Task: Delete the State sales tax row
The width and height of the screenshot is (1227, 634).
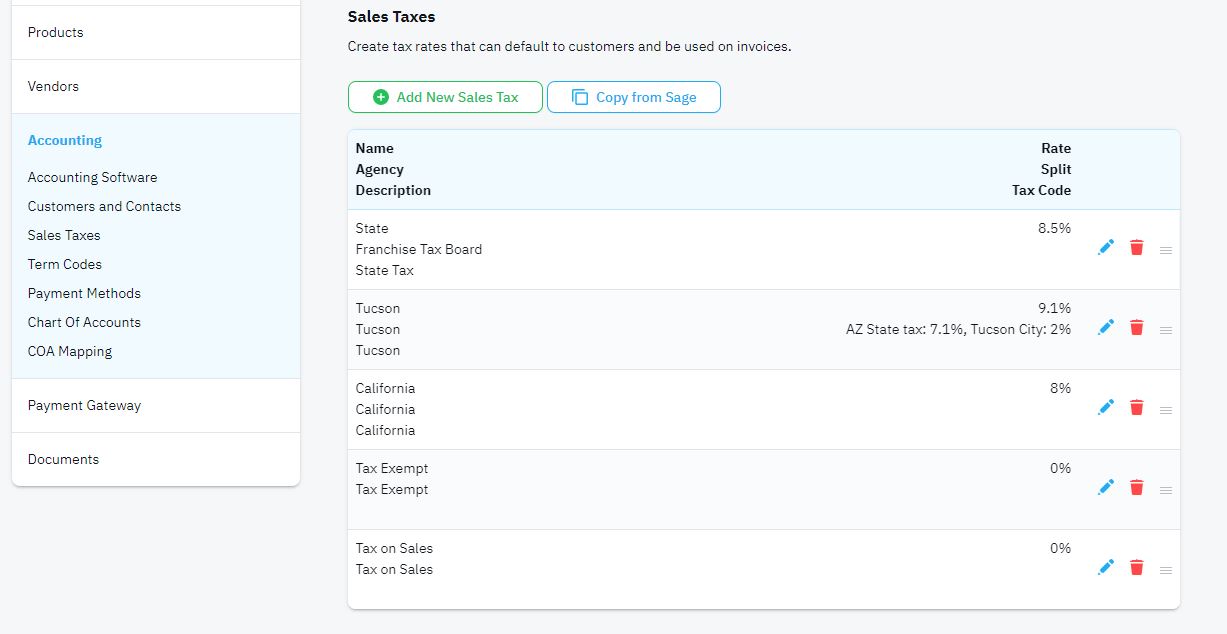Action: 1136,247
